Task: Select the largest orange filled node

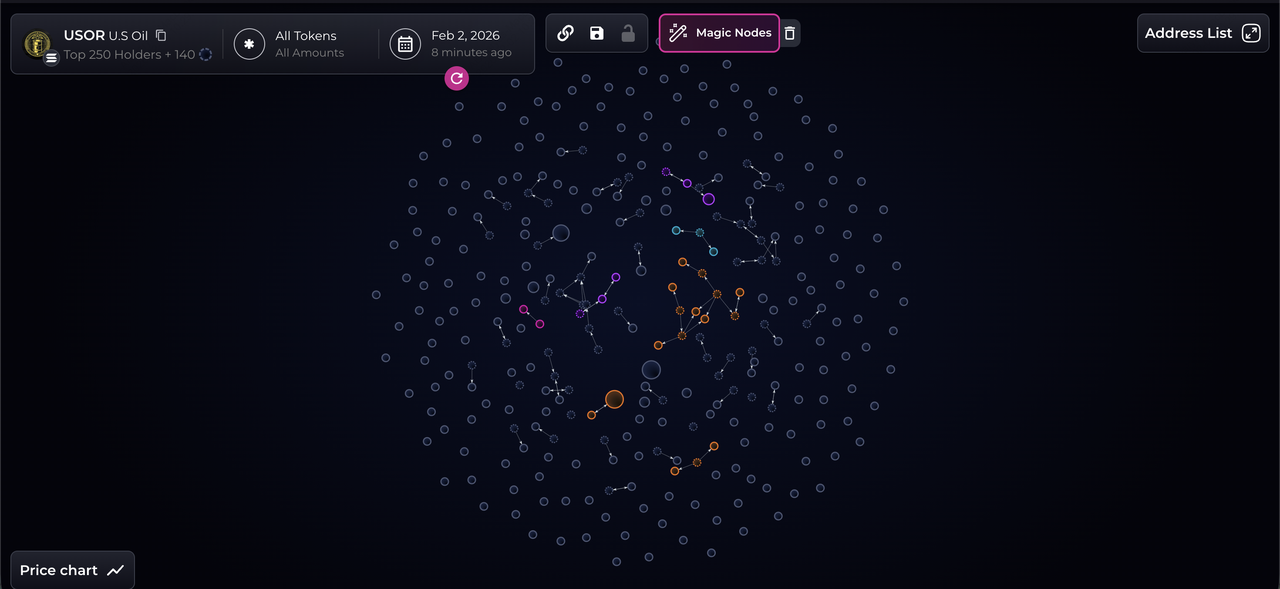Action: pos(614,399)
